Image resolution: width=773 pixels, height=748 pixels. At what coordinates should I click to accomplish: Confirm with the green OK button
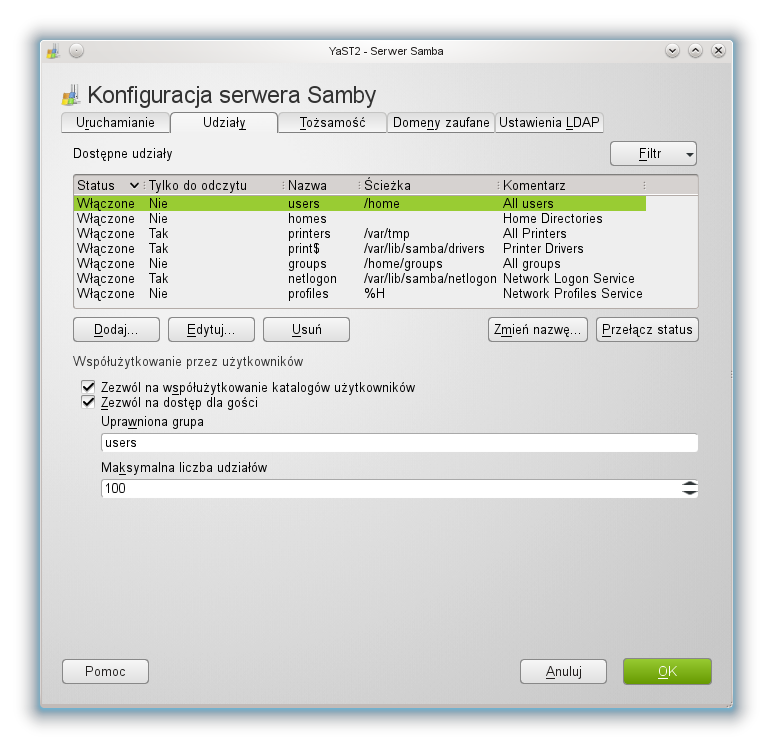[666, 671]
